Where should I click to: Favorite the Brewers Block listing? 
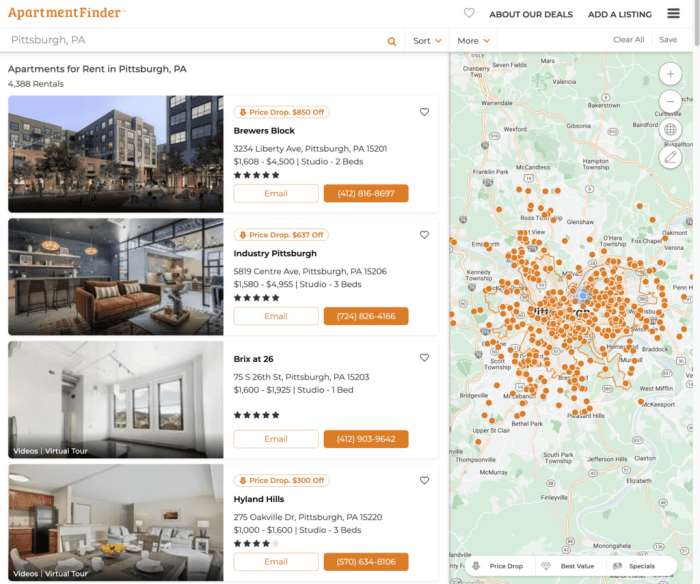424,112
